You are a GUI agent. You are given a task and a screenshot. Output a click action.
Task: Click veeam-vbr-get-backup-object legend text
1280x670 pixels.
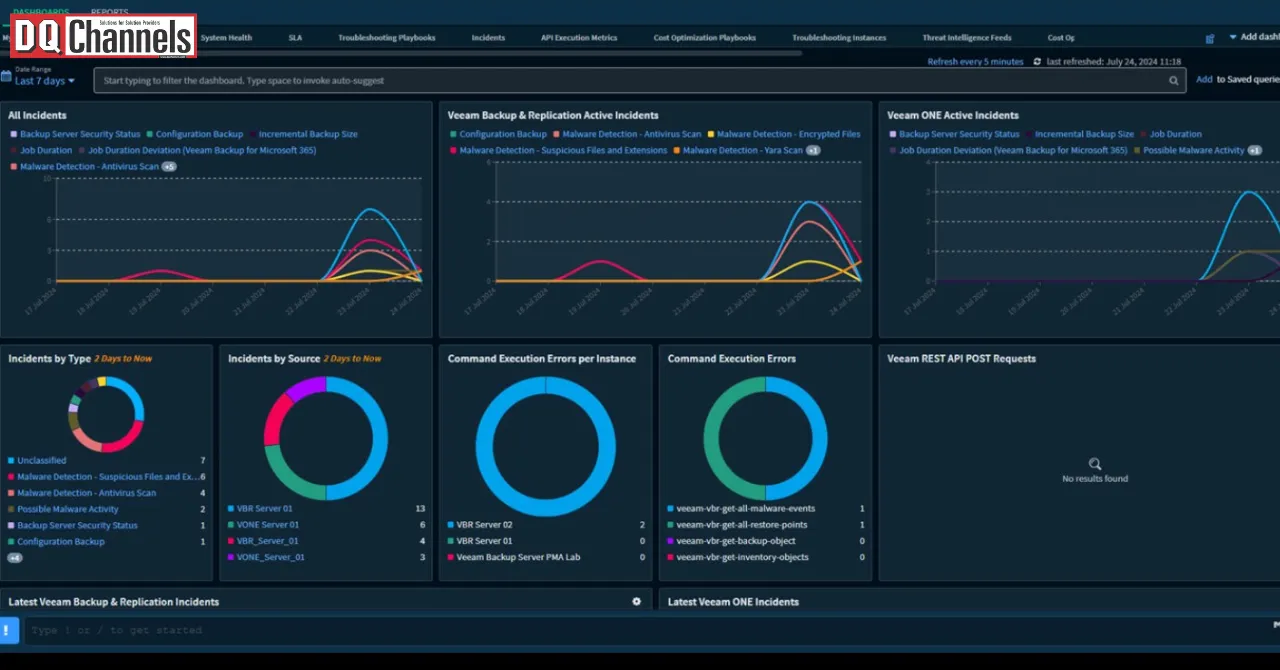[x=735, y=541]
